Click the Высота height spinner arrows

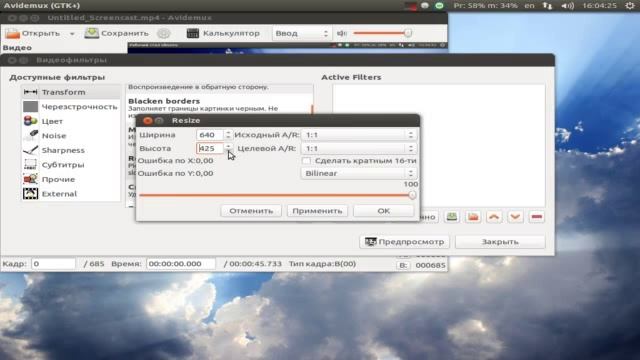pos(228,148)
